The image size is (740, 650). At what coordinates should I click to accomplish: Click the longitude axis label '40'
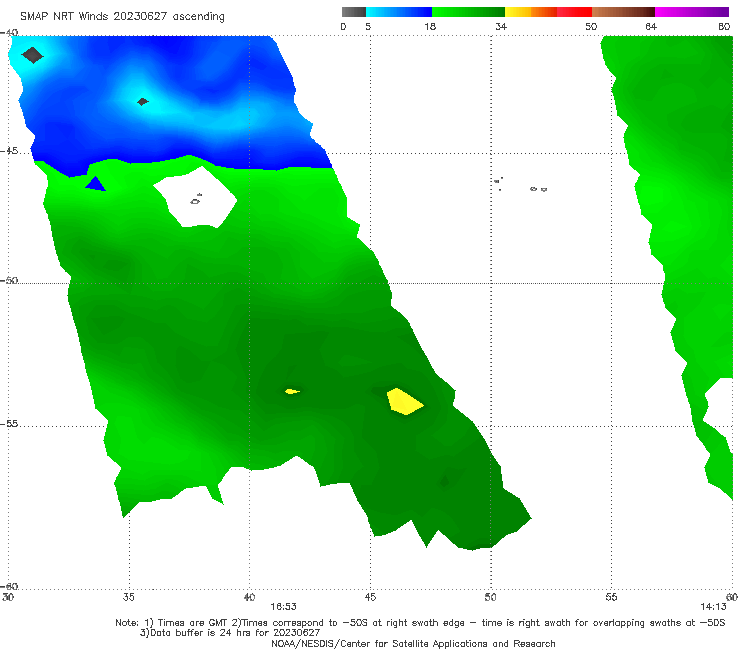249,597
